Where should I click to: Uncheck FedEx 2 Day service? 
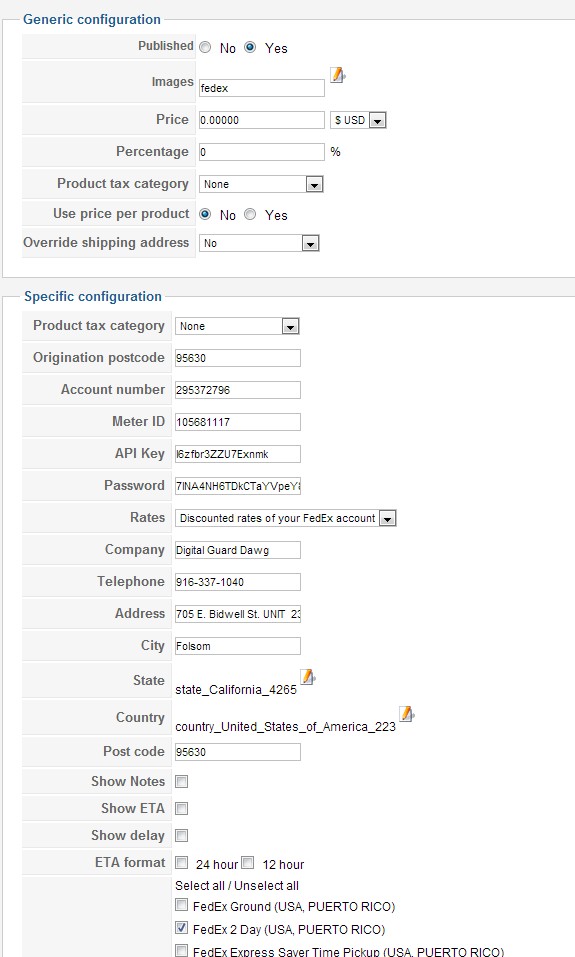pos(181,928)
